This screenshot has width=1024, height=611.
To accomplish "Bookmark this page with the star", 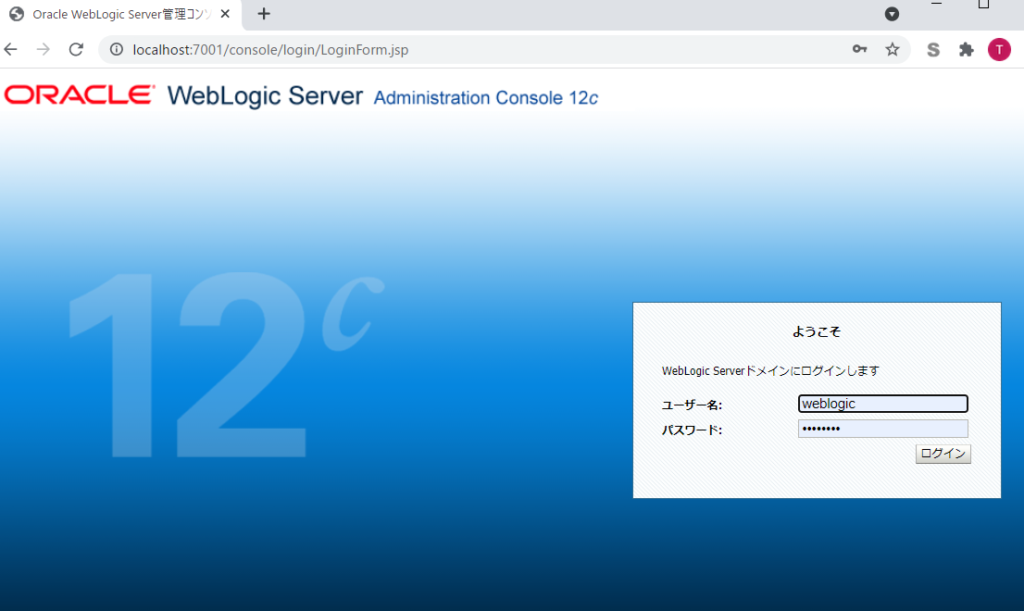I will [892, 50].
